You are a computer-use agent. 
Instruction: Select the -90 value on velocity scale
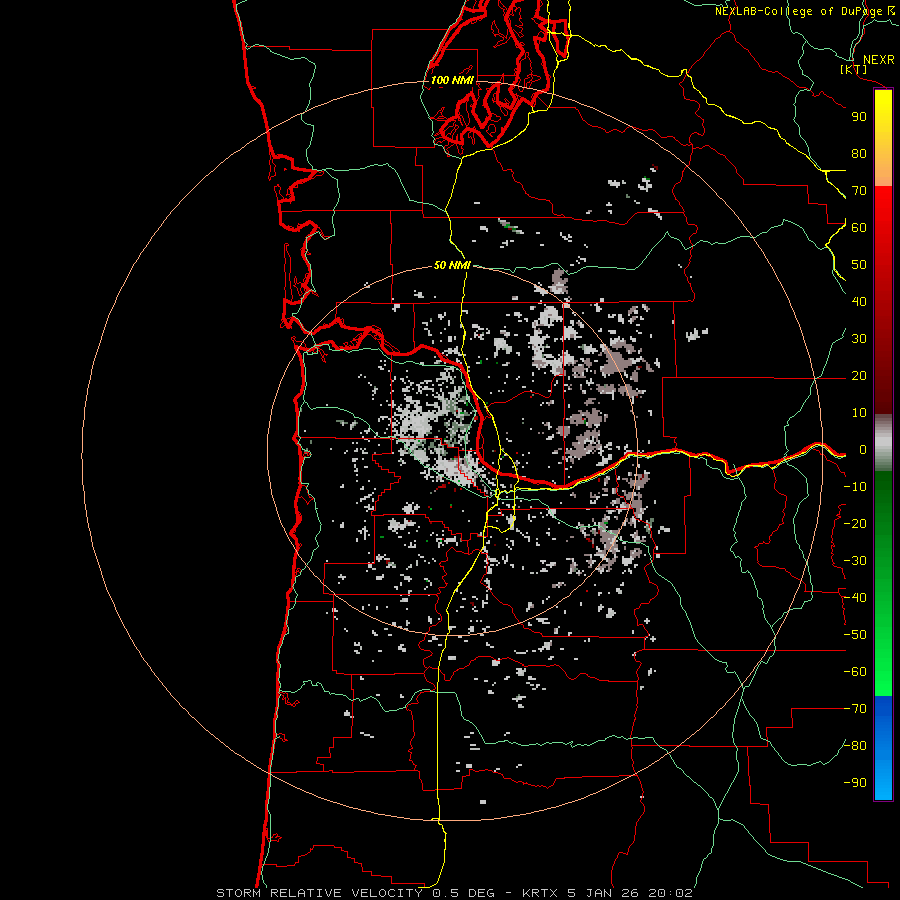(855, 783)
